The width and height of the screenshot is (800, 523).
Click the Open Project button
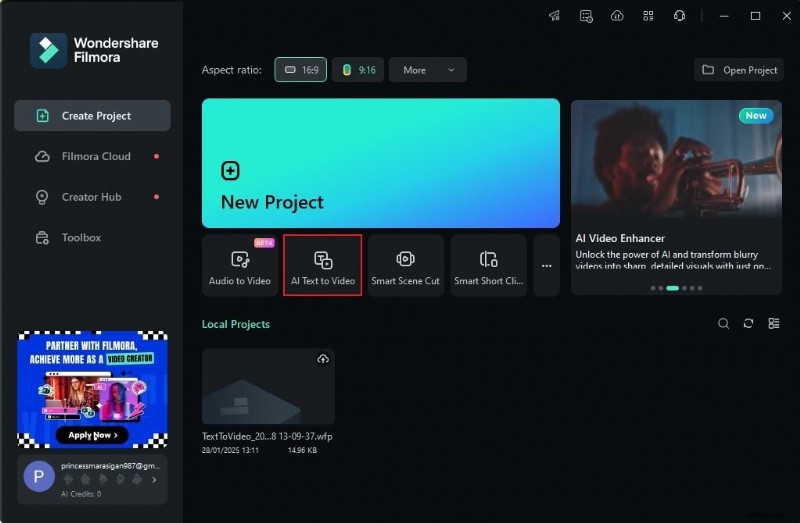pos(739,70)
